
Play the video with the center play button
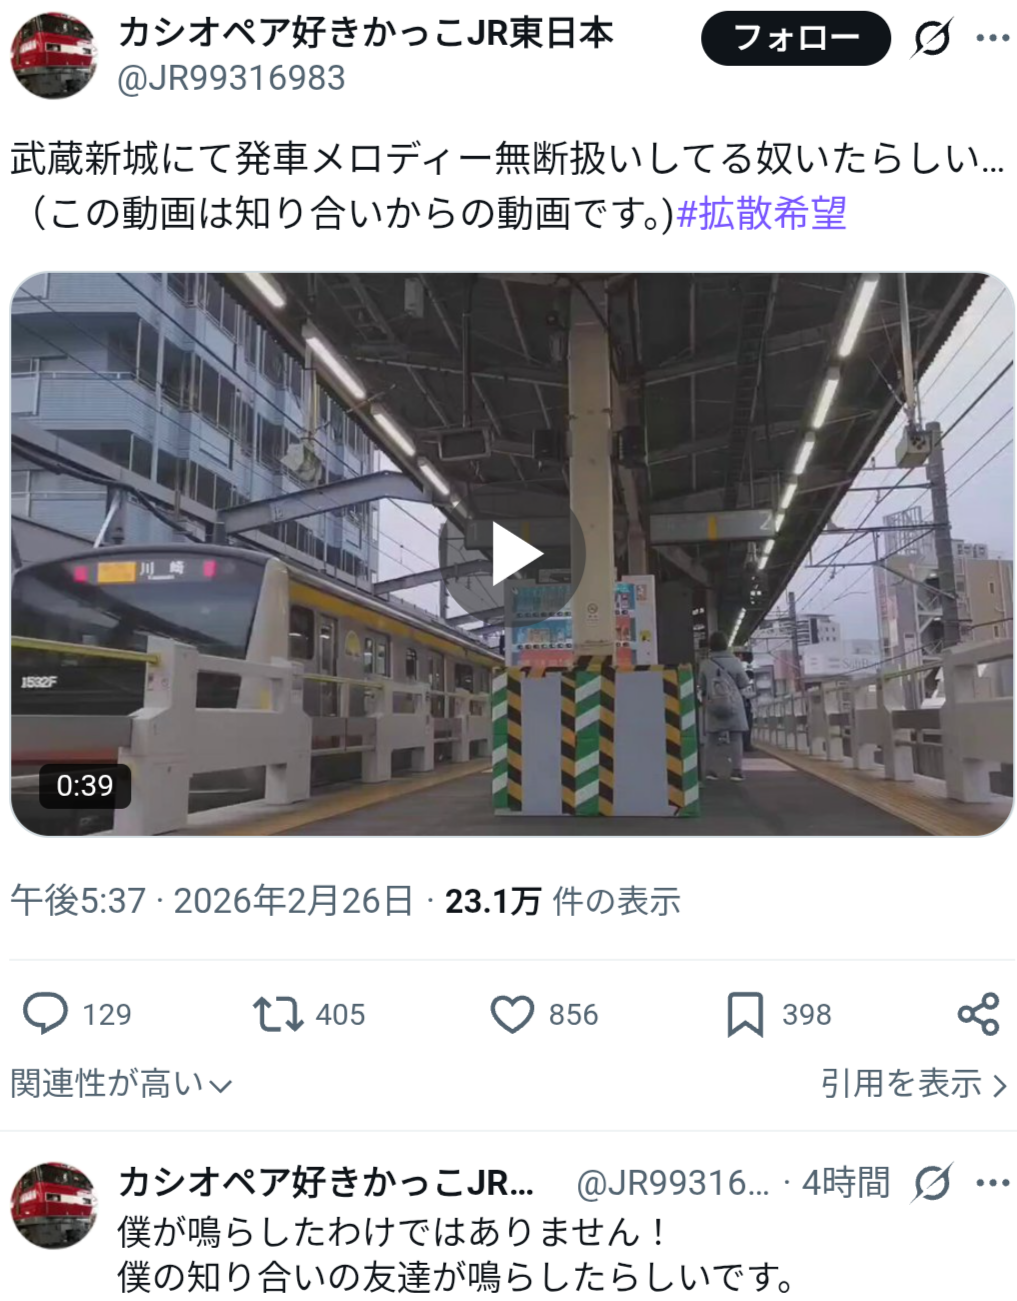pyautogui.click(x=514, y=554)
